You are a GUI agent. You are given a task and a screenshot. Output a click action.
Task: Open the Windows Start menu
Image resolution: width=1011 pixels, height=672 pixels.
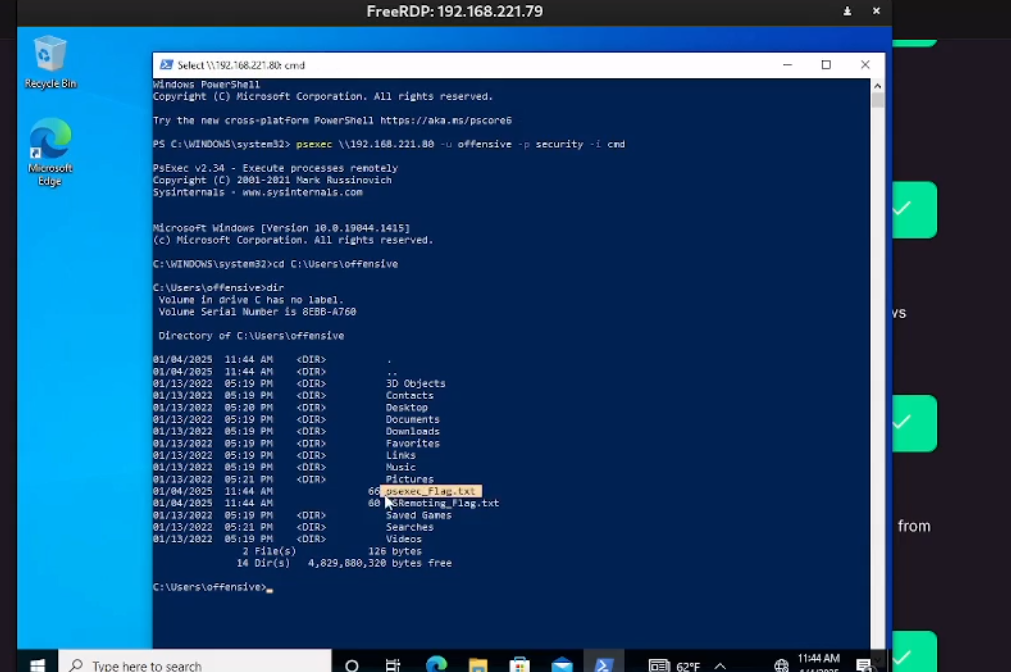37,664
